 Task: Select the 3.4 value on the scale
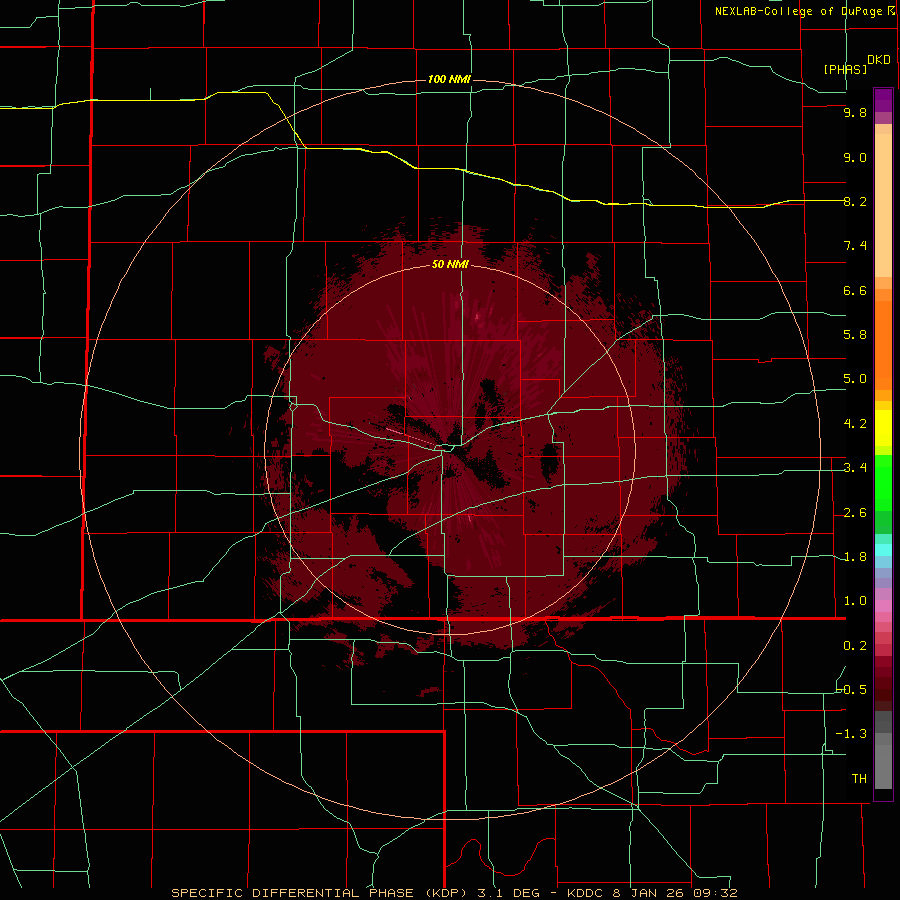pyautogui.click(x=855, y=468)
